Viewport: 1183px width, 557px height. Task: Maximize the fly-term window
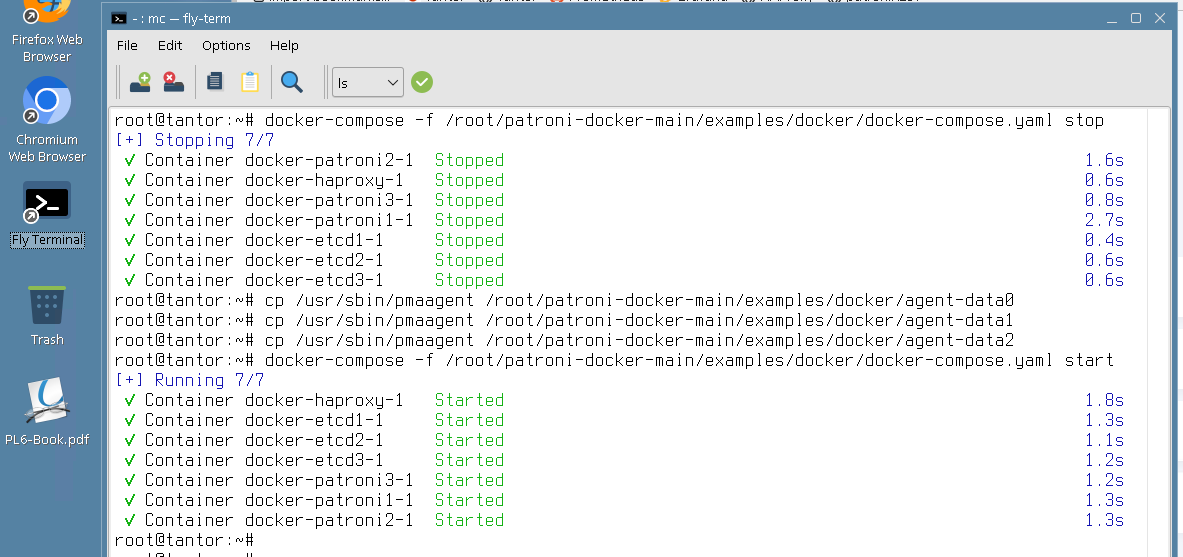point(1136,18)
